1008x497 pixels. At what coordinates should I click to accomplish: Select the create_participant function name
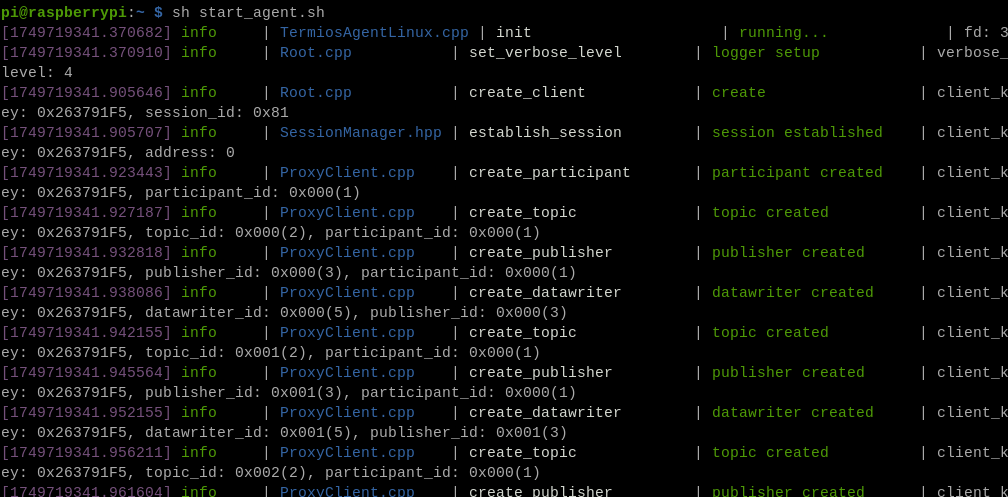pos(549,173)
